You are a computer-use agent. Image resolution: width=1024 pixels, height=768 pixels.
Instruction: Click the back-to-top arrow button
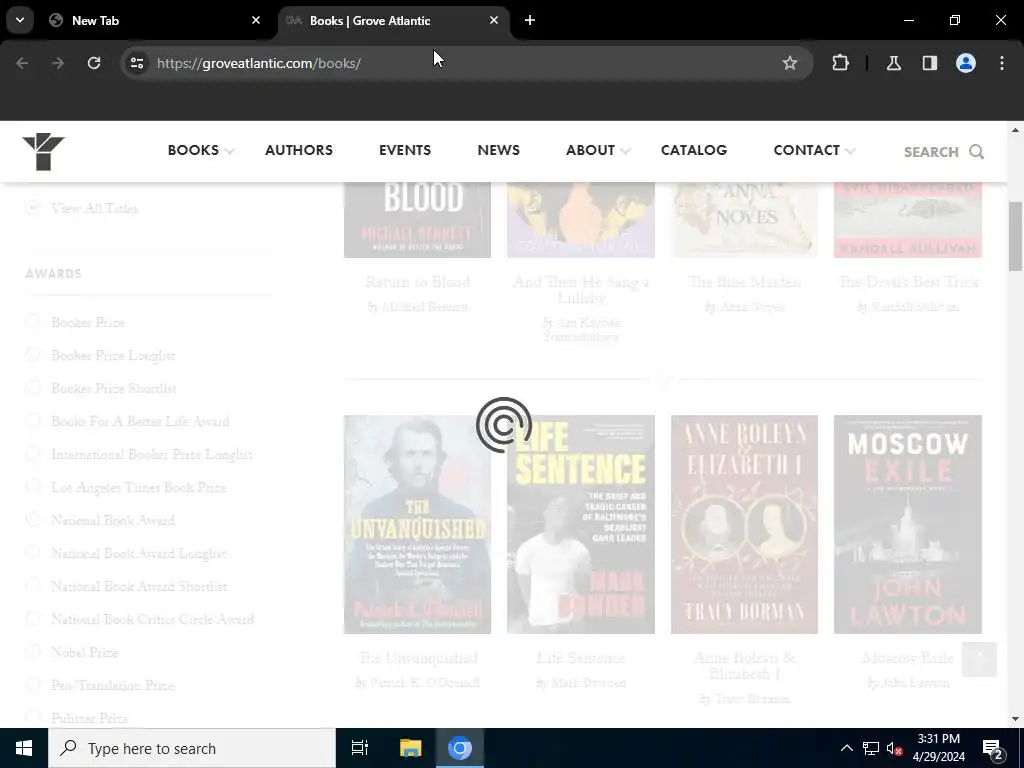[980, 659]
